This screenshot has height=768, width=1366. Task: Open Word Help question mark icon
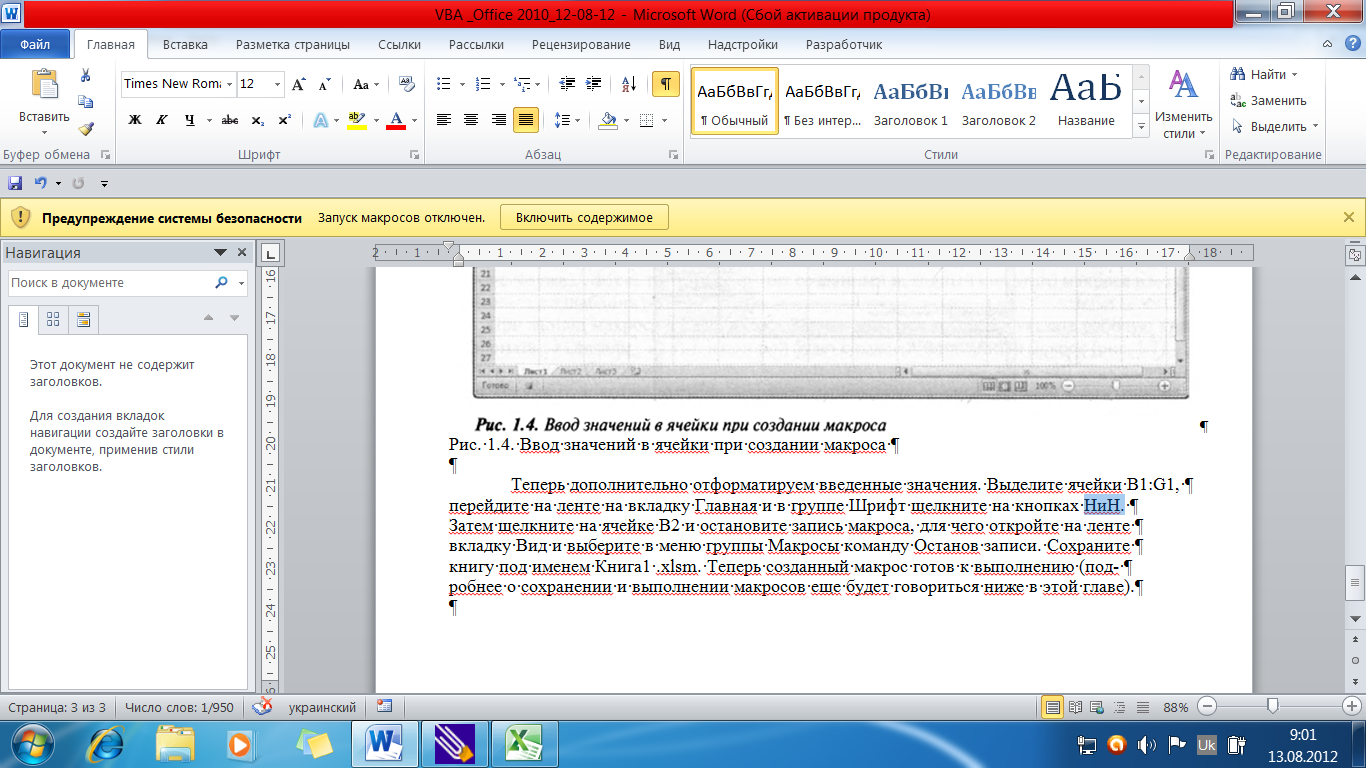tap(1354, 44)
